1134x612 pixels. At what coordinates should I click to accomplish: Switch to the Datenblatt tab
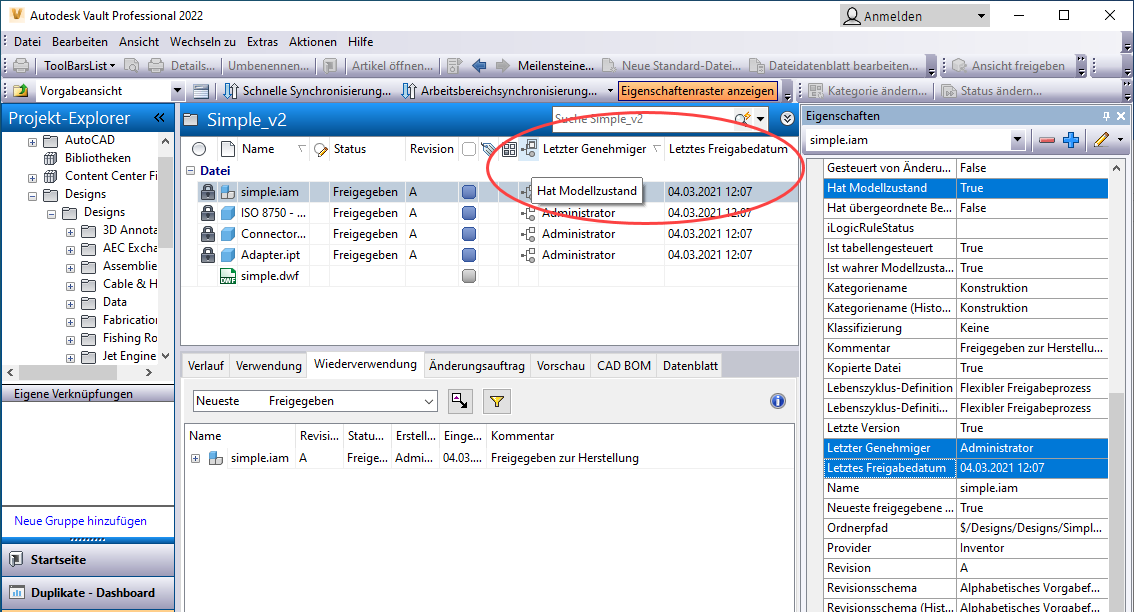point(690,366)
